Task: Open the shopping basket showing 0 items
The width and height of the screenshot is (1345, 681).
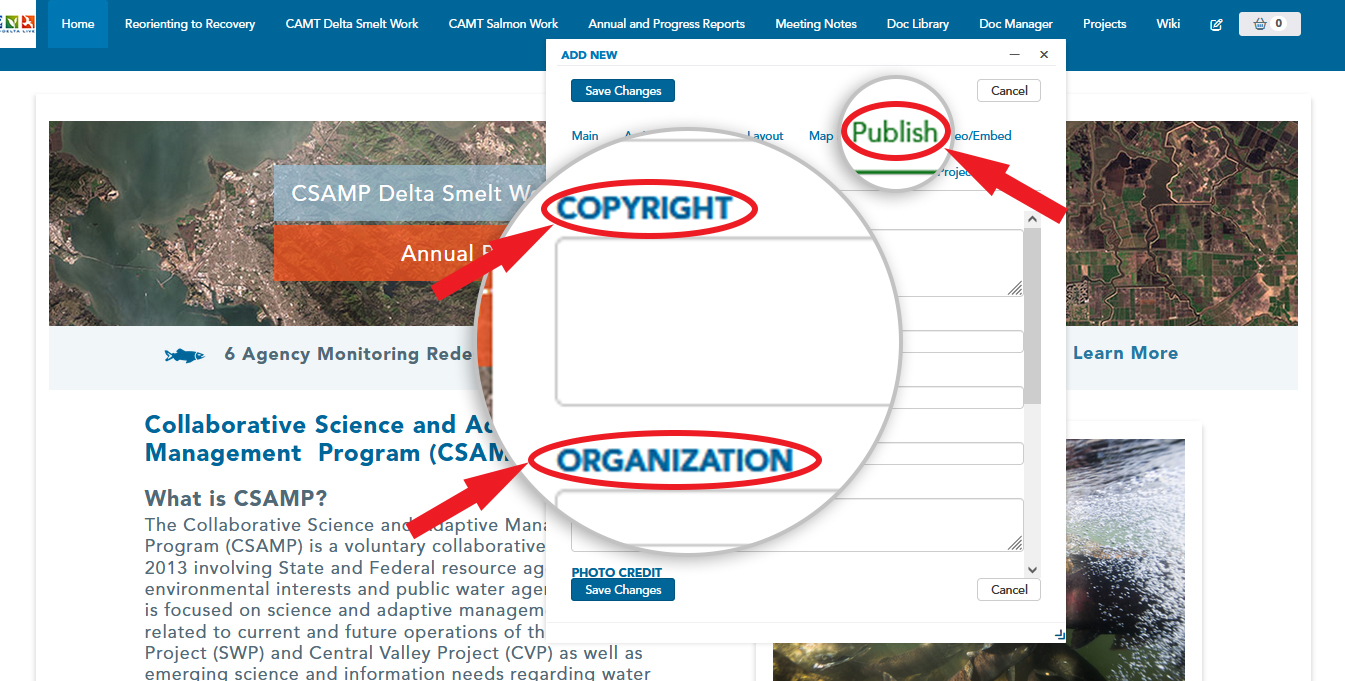Action: pyautogui.click(x=1269, y=24)
